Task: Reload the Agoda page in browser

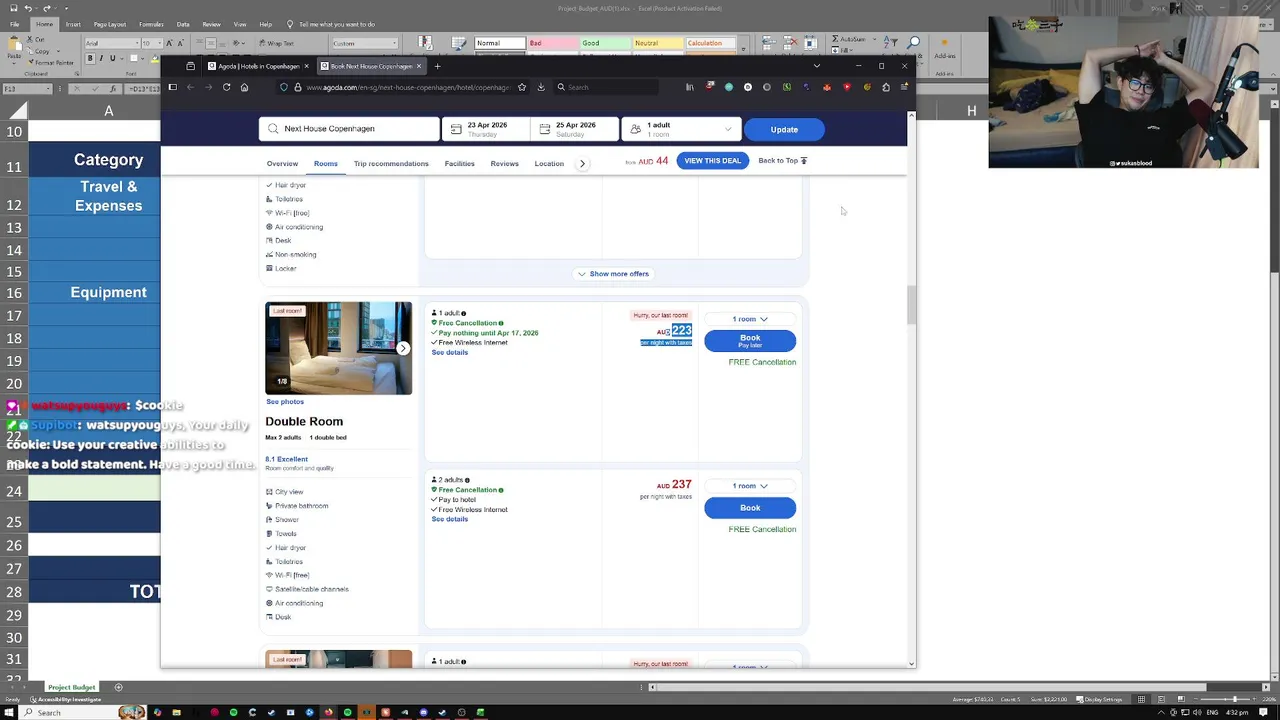Action: pos(226,87)
